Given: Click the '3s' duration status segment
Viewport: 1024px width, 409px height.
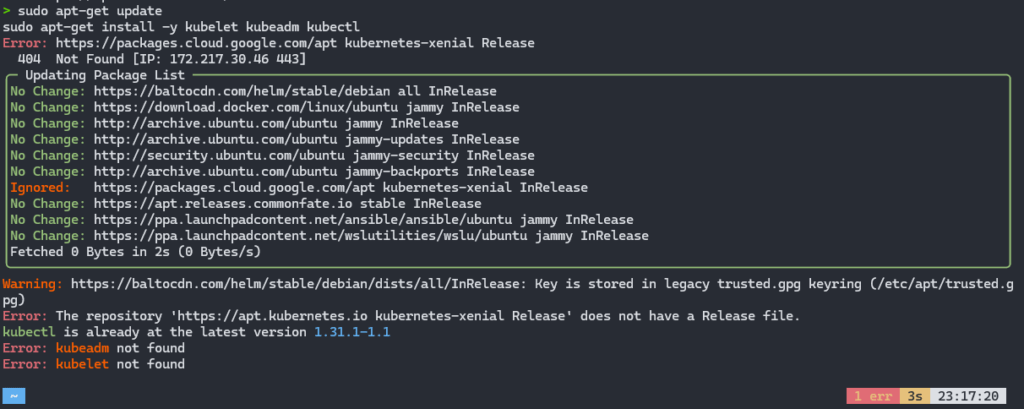Looking at the screenshot, I should pos(915,396).
